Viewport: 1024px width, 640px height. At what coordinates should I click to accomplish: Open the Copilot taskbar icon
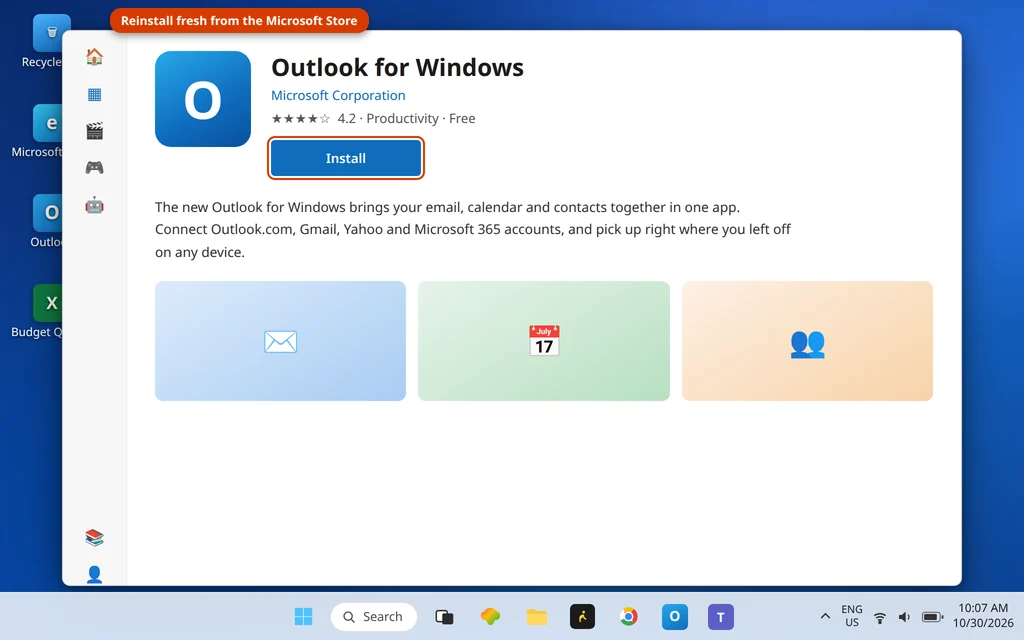[x=490, y=616]
